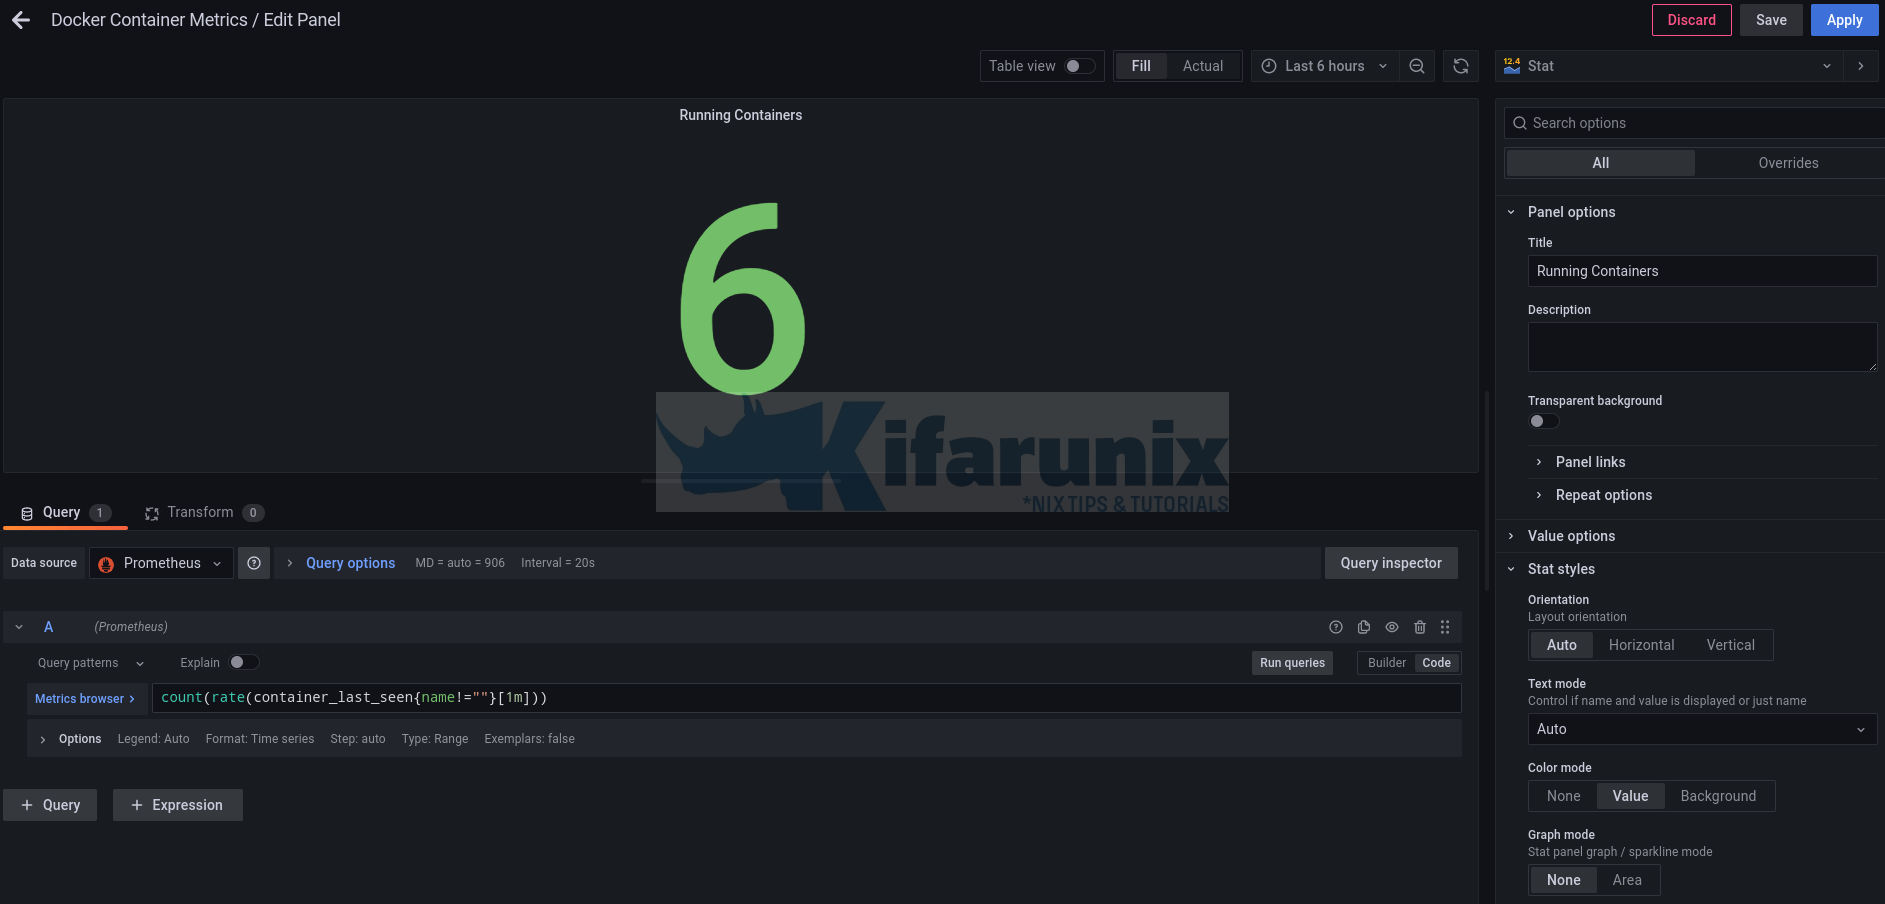This screenshot has height=904, width=1885.
Task: Show query A help icon
Action: (x=1336, y=627)
